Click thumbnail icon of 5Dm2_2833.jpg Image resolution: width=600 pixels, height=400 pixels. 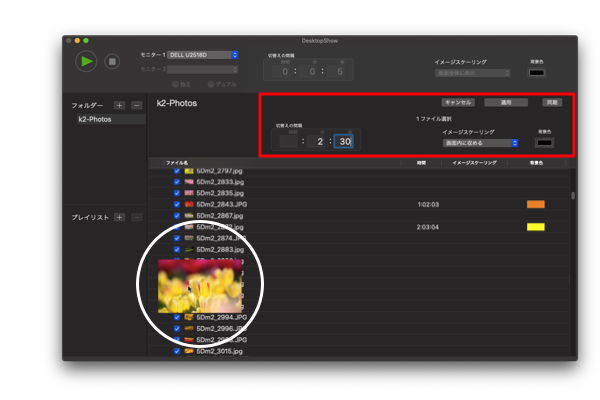(x=189, y=182)
